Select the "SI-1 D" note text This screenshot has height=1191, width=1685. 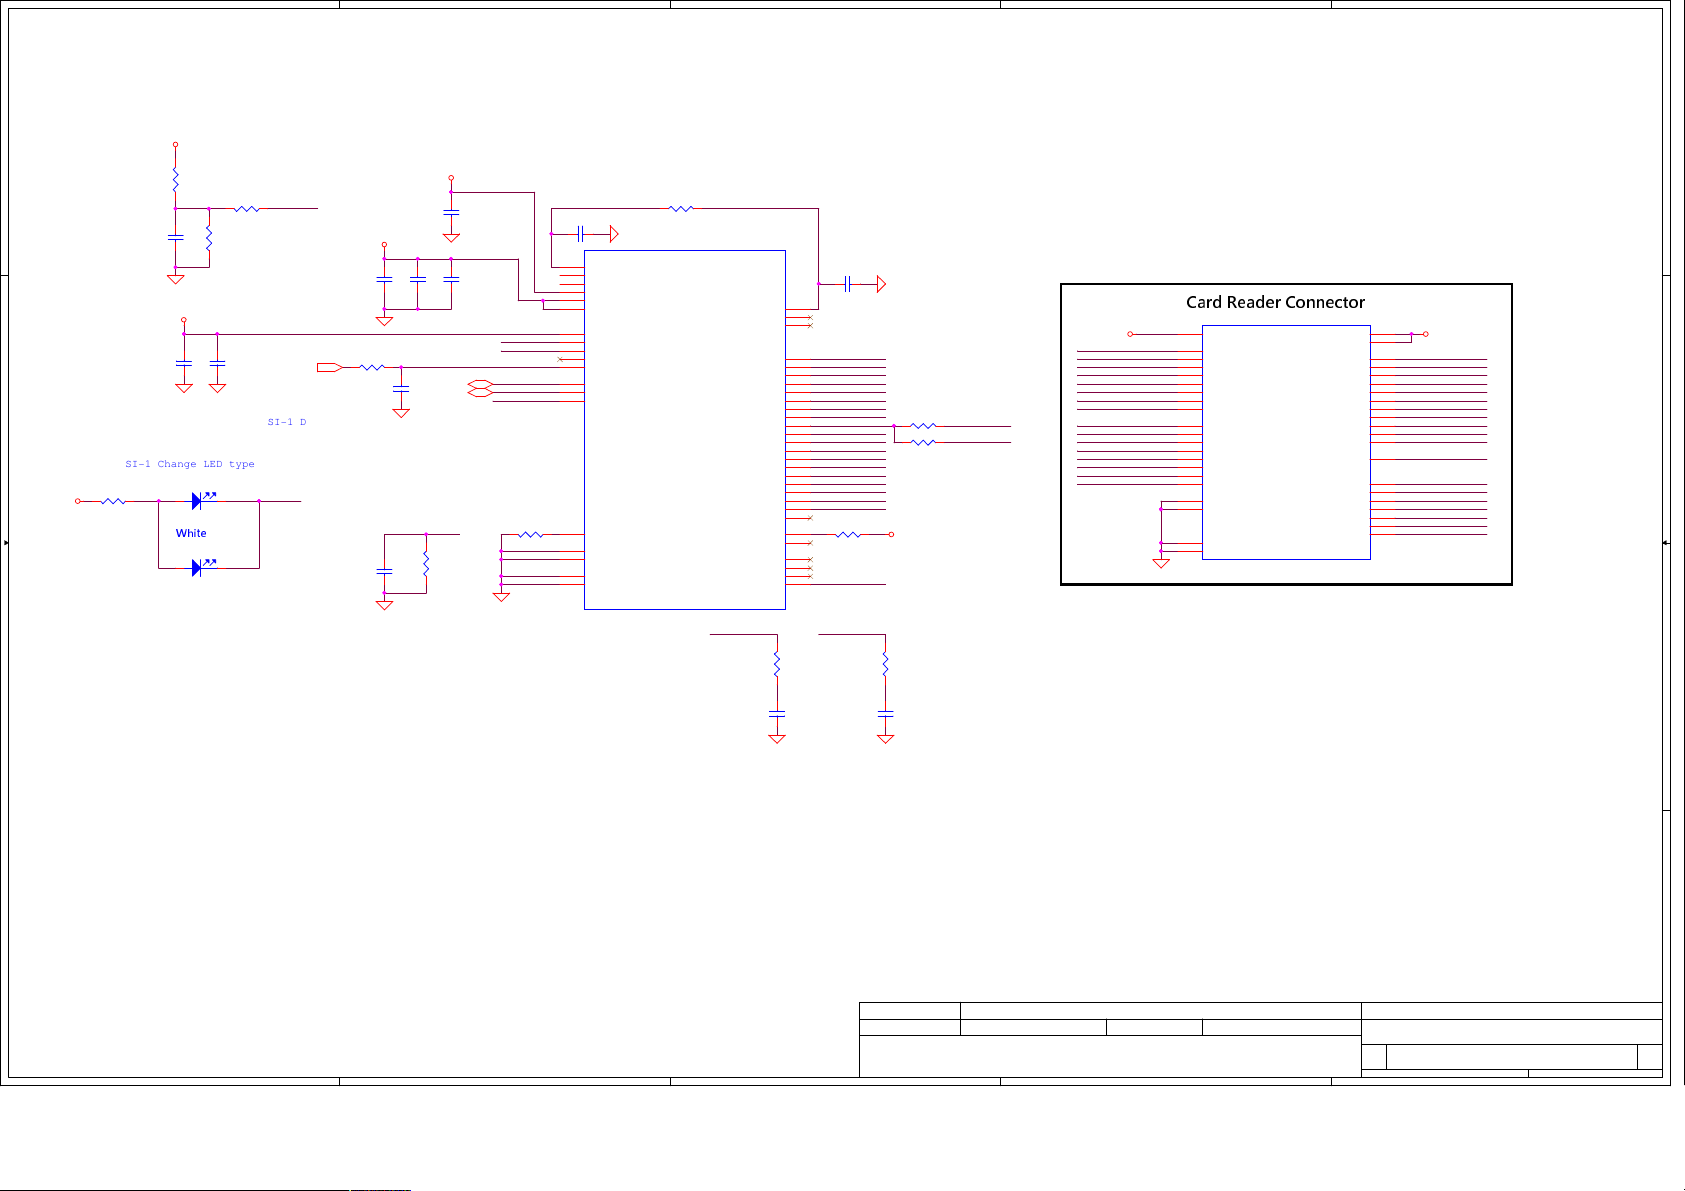tap(287, 422)
